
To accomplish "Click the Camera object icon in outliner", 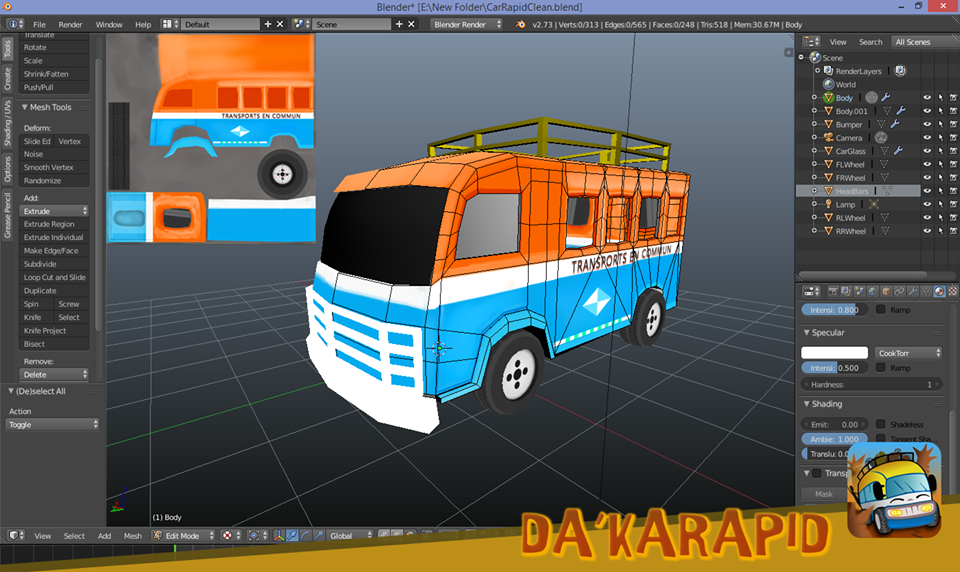I will (828, 137).
